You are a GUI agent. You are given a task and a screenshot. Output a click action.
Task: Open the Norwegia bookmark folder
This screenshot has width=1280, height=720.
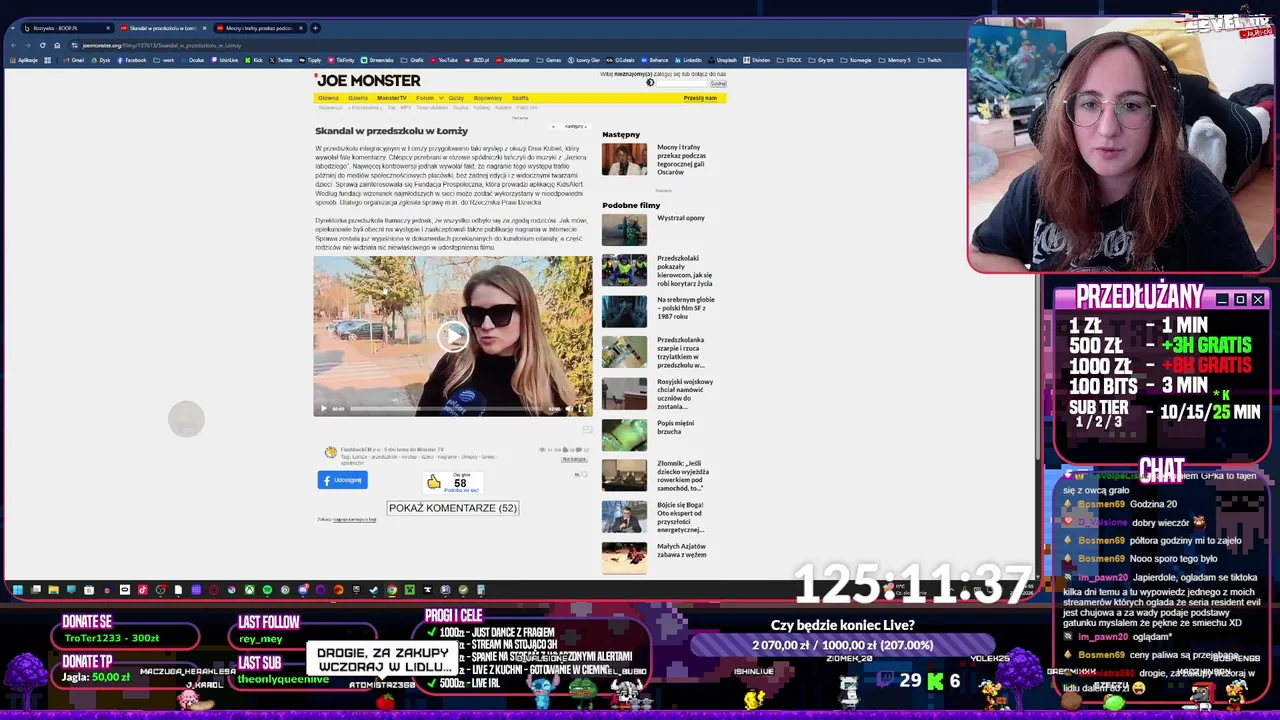click(x=855, y=60)
